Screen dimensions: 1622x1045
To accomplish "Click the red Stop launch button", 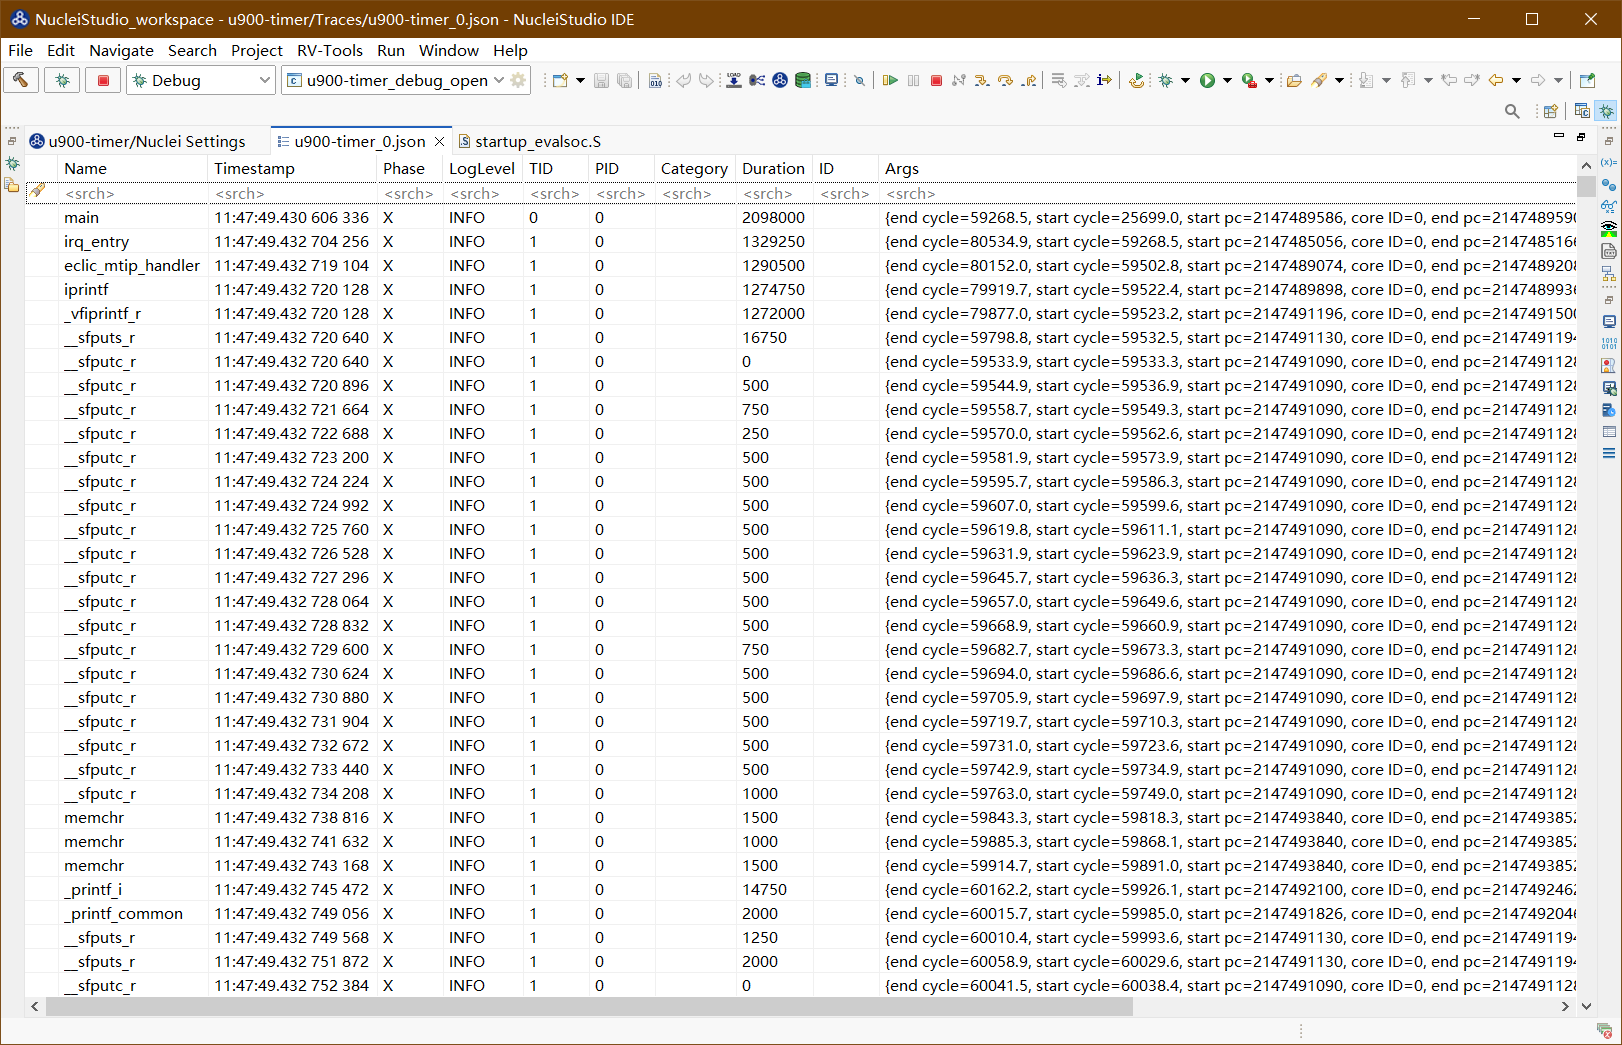I will coord(103,80).
